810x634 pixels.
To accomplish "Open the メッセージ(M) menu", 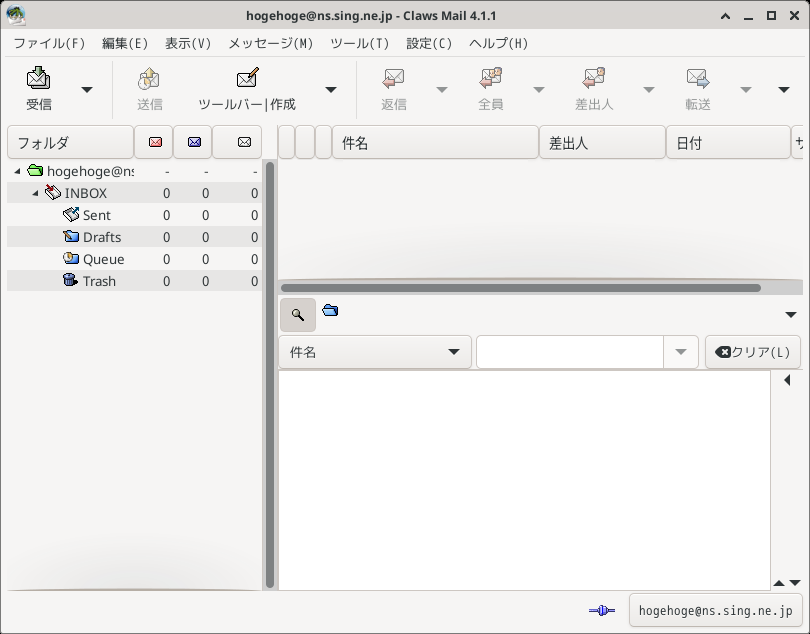I will (271, 43).
